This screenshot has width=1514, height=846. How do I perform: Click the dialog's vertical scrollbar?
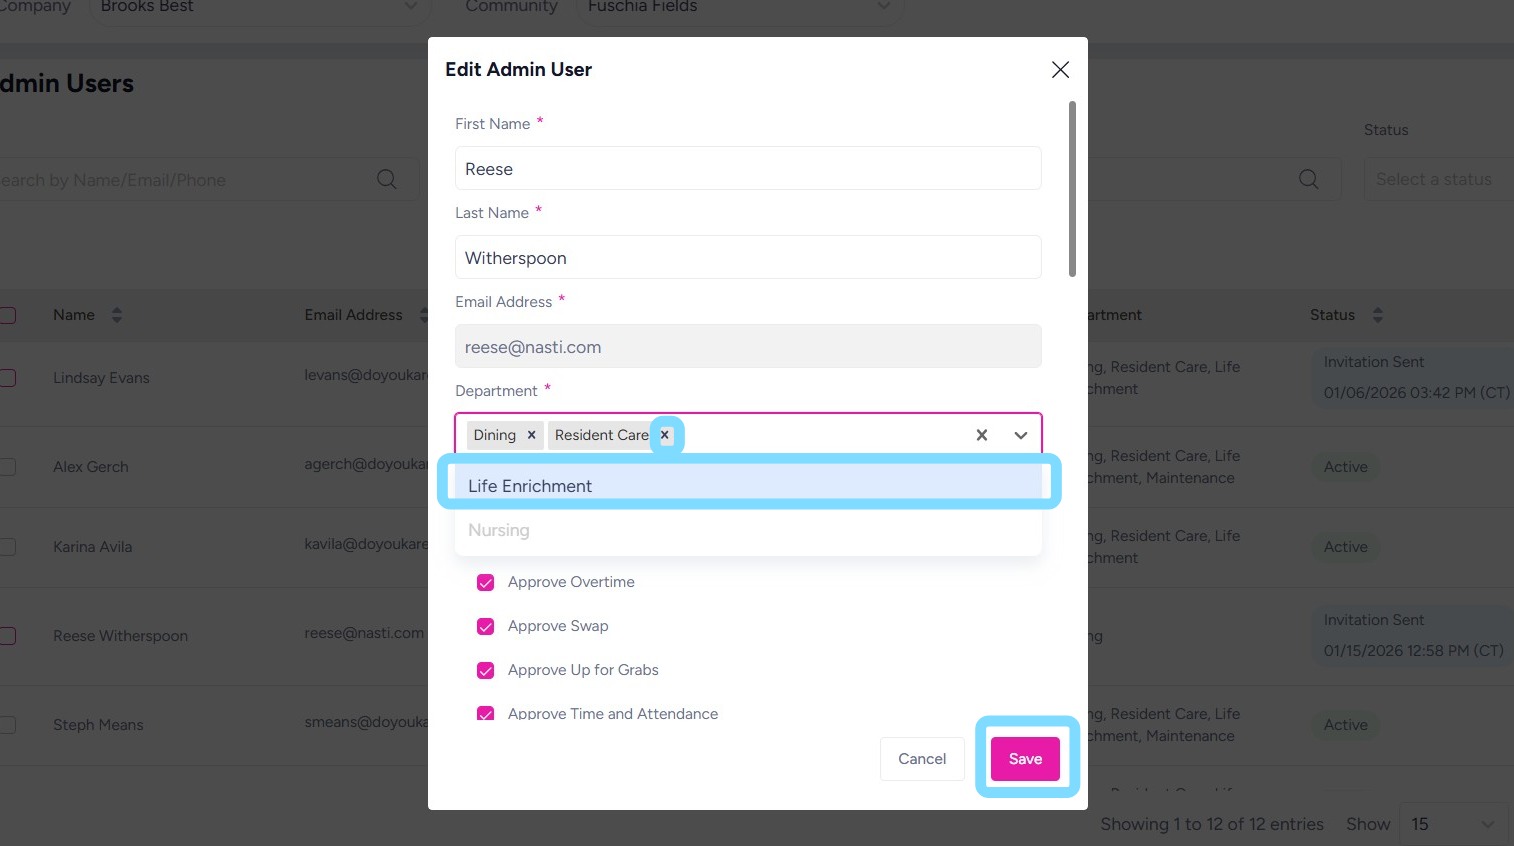[1072, 190]
